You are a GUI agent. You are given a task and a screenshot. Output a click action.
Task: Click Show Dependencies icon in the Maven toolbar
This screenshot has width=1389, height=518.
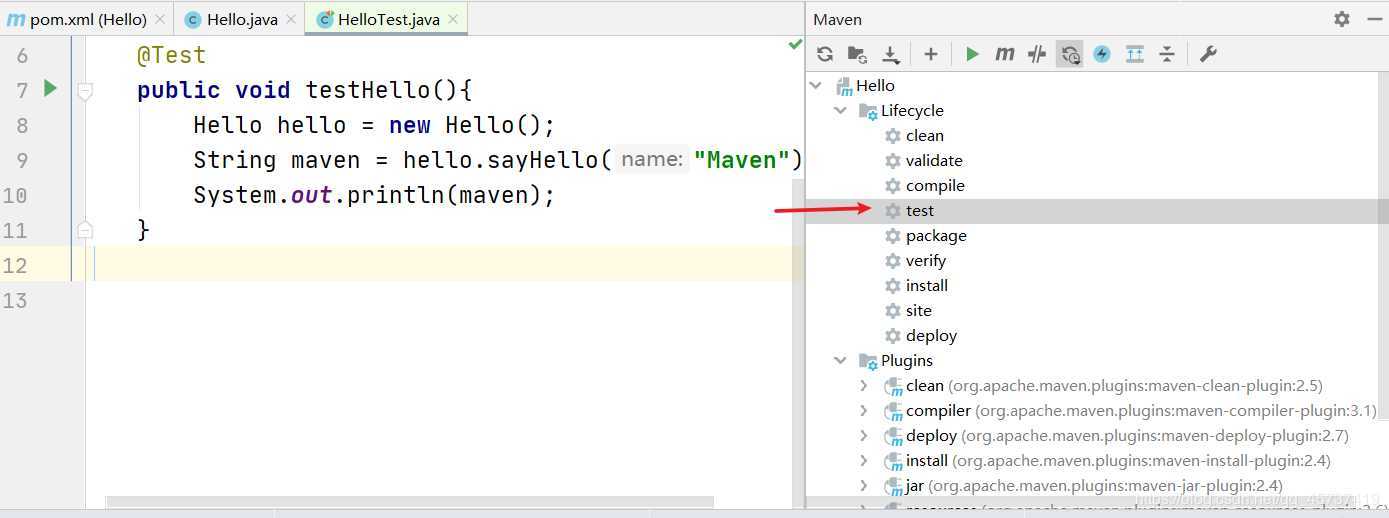(x=1134, y=54)
